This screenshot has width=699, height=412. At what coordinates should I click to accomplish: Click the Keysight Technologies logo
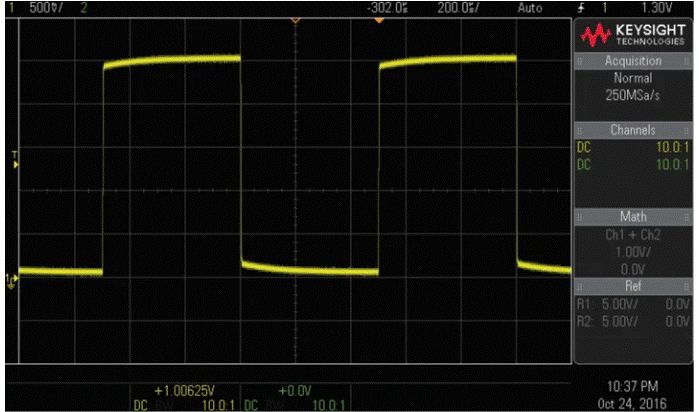click(x=633, y=36)
